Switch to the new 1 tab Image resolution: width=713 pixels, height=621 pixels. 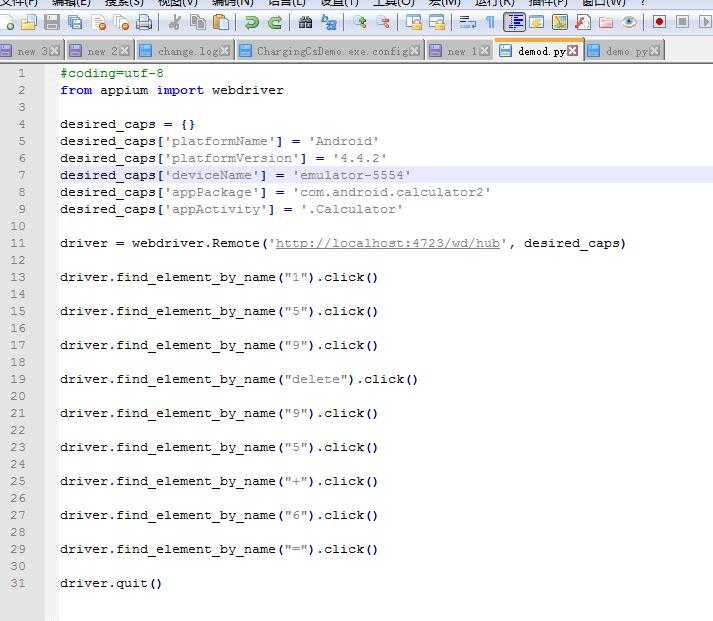coord(458,51)
